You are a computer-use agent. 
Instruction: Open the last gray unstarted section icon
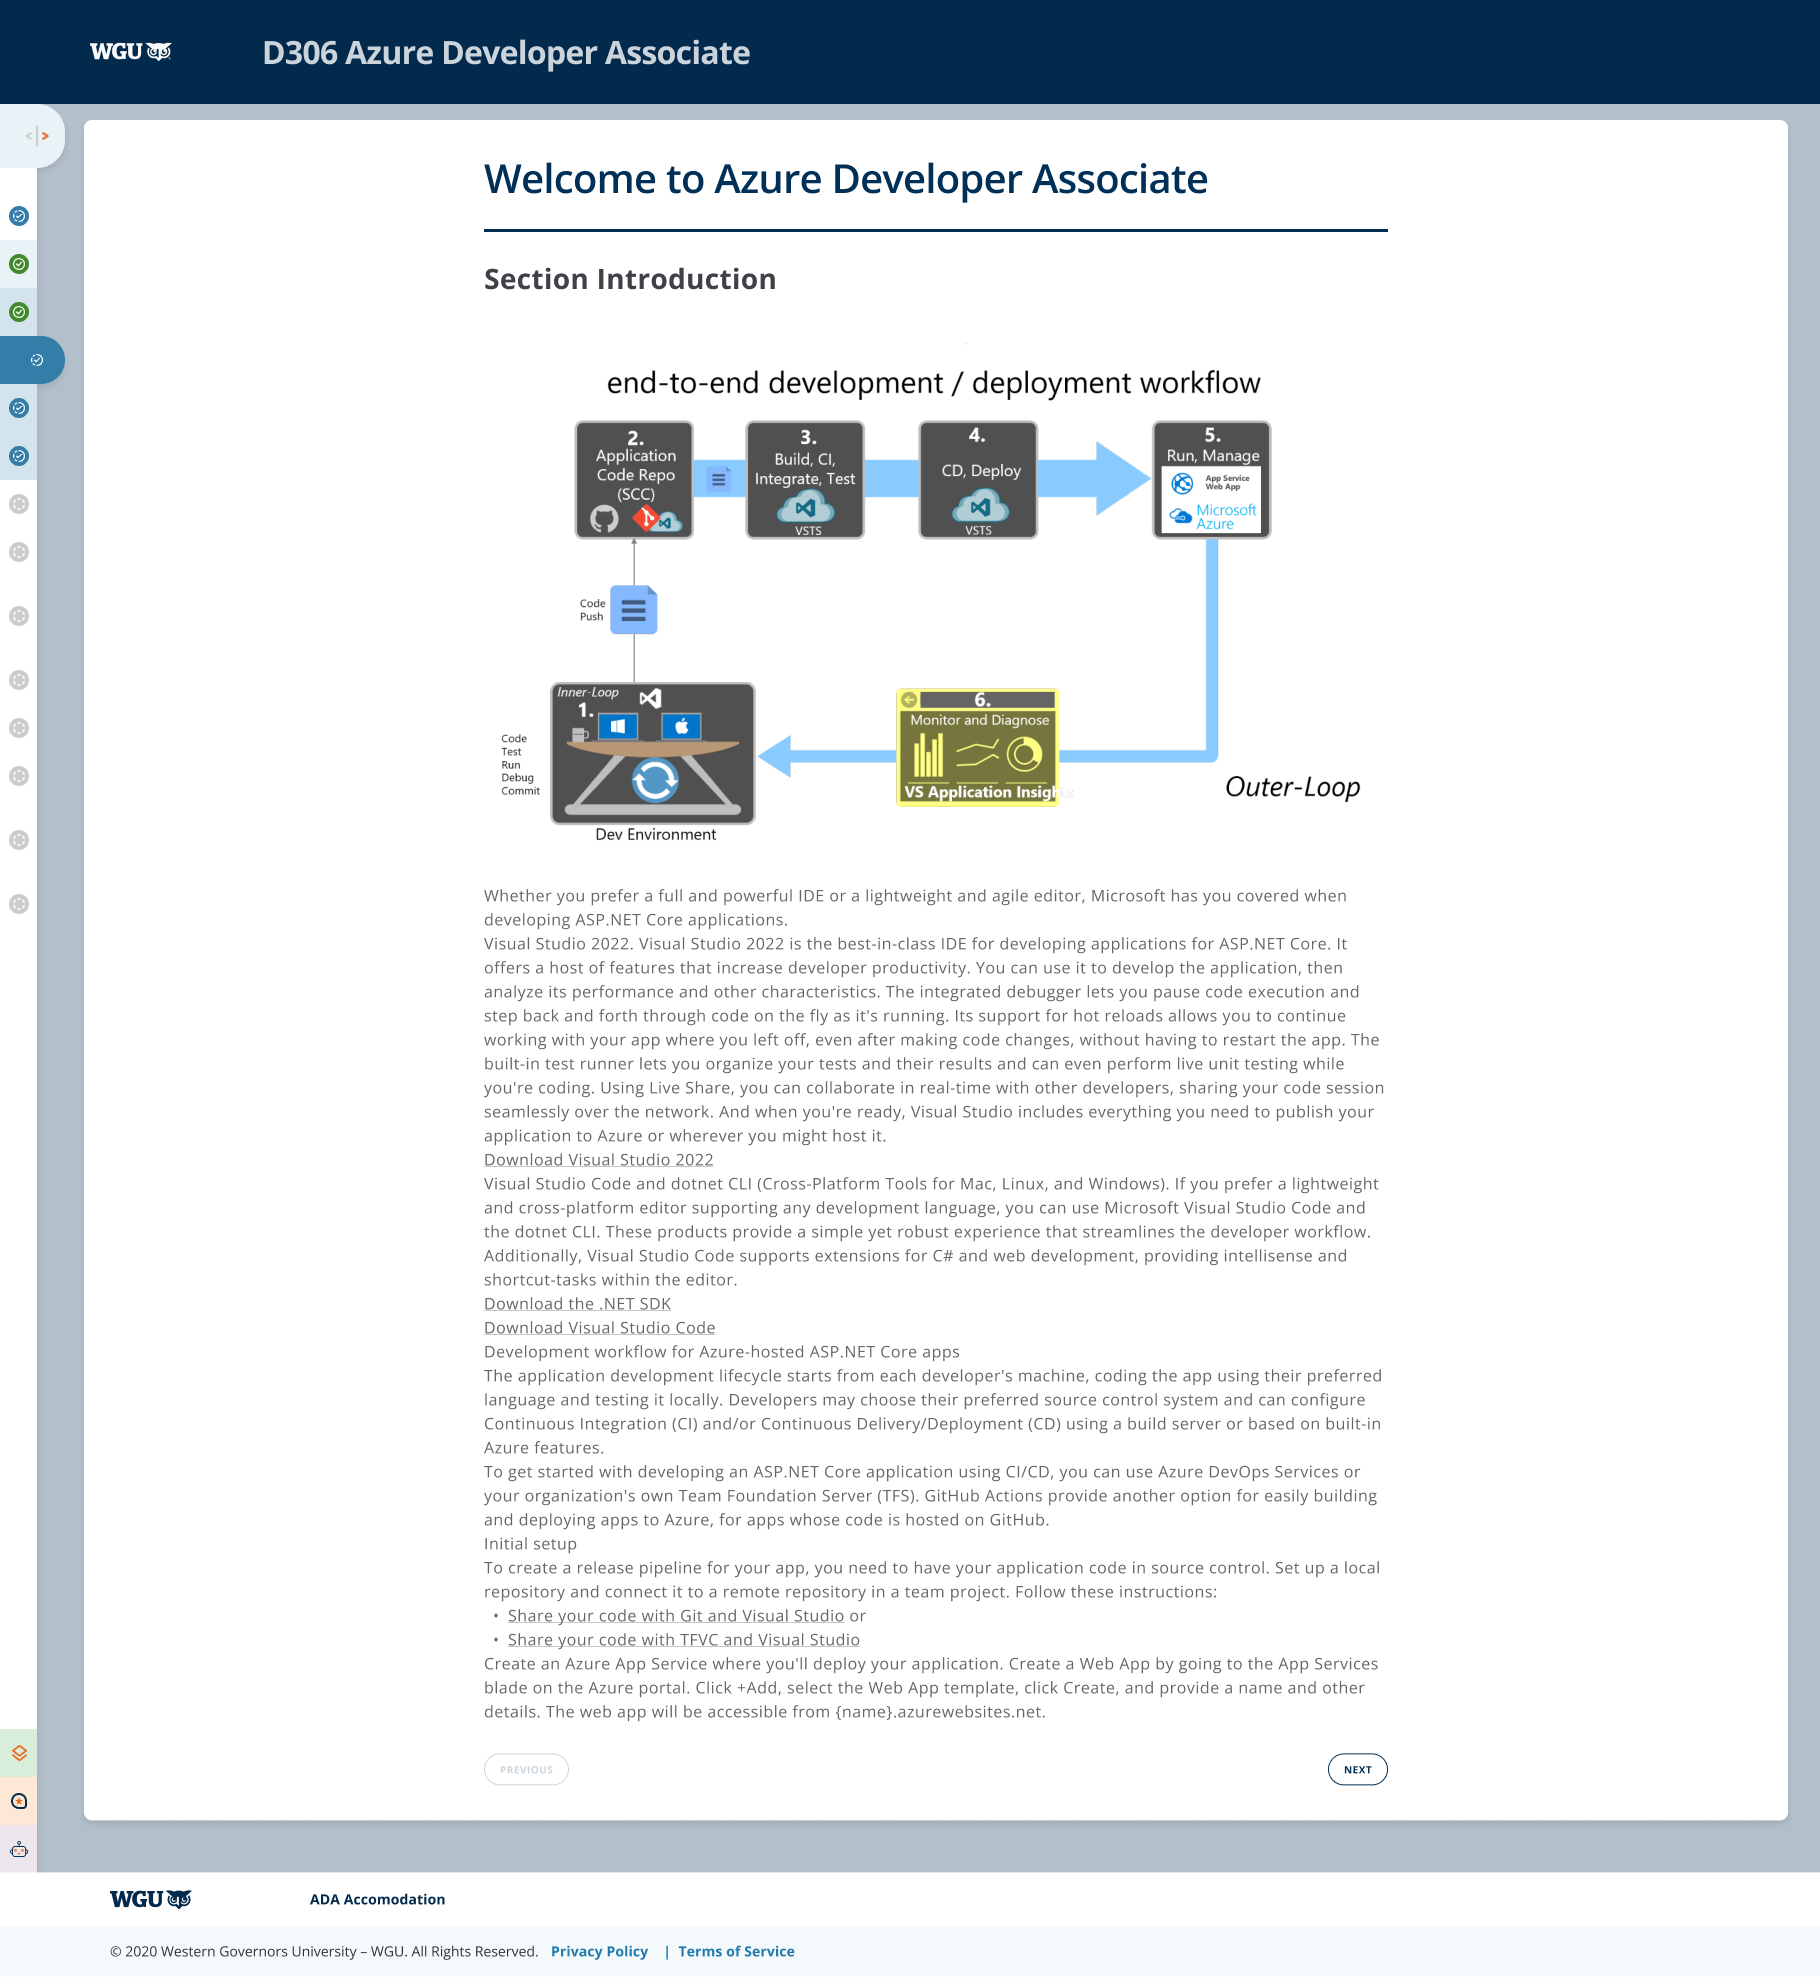[19, 904]
